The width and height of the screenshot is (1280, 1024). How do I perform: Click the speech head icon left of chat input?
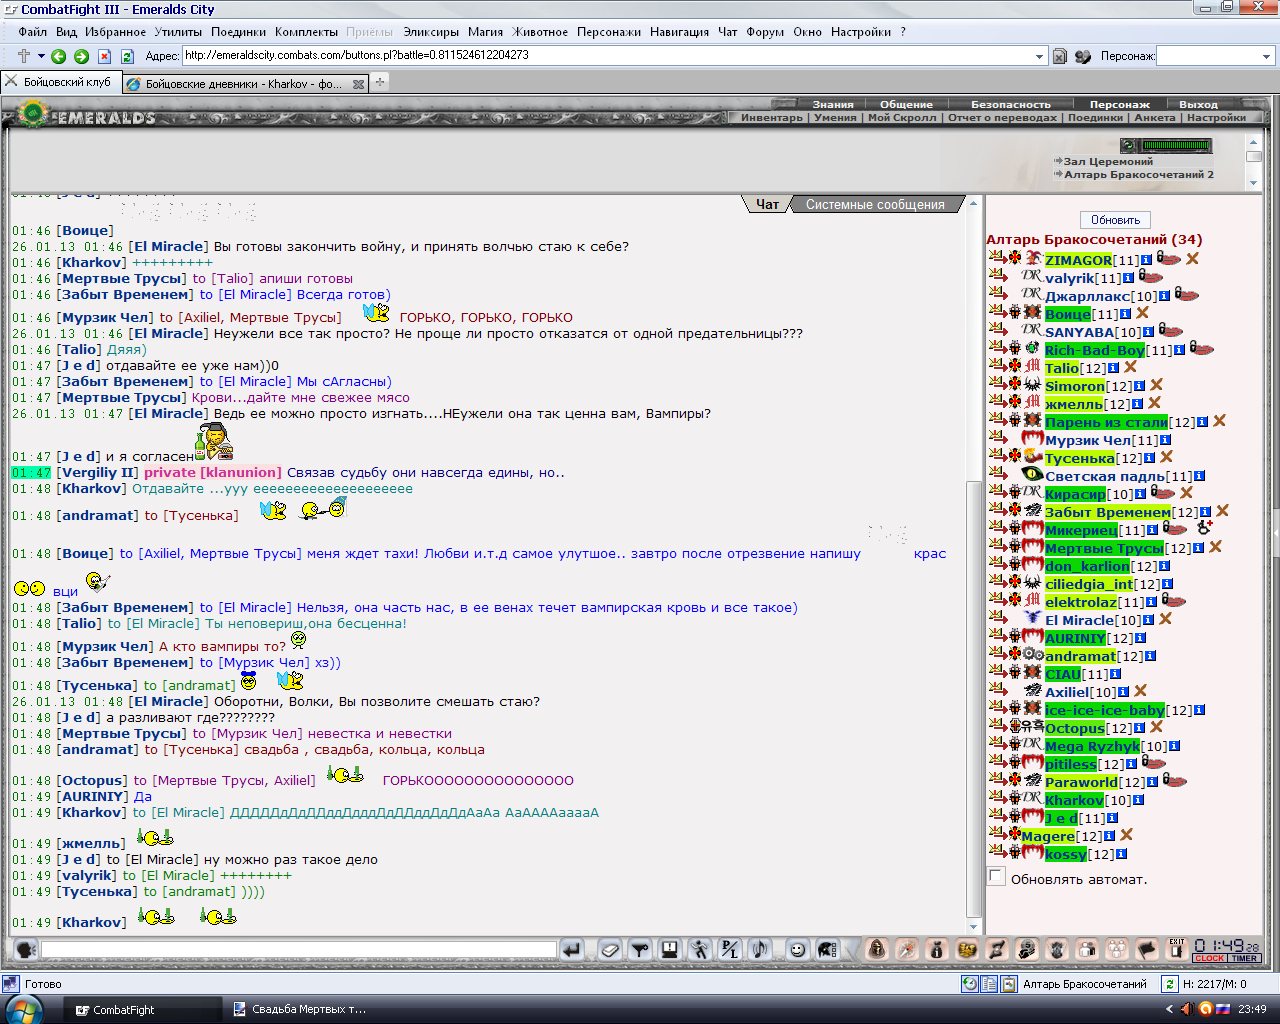[26, 950]
